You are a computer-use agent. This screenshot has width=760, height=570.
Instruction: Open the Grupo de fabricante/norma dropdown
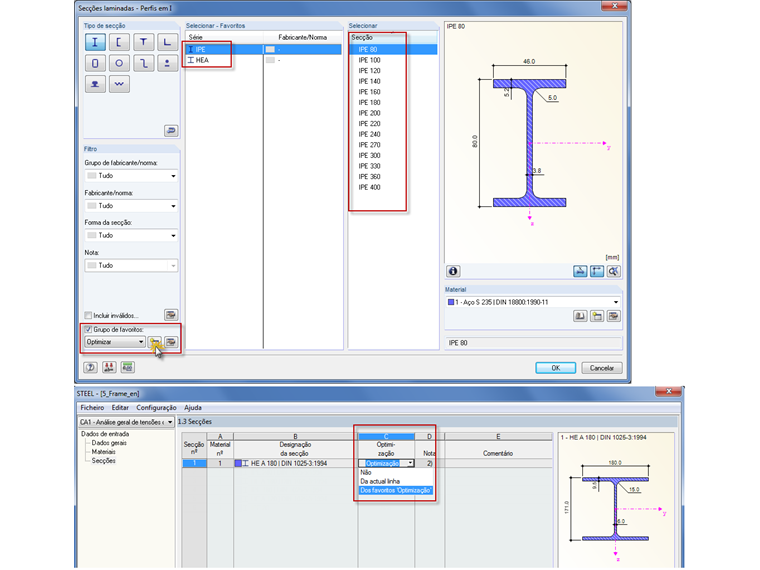tap(131, 176)
